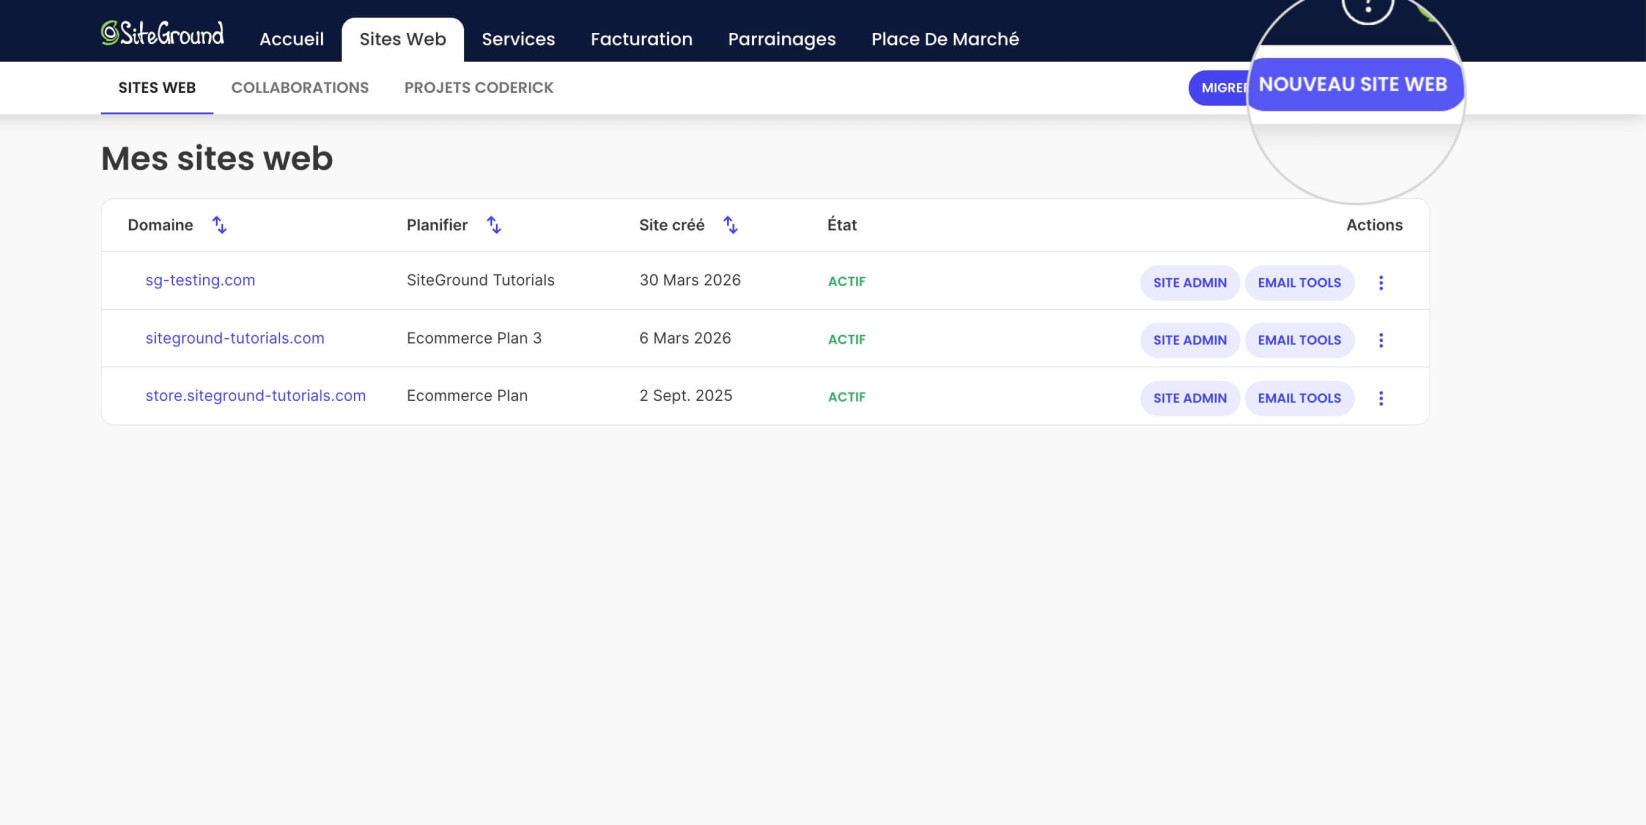Open Email Tools for siteground-tutorials.com
1646x825 pixels.
pyautogui.click(x=1299, y=340)
